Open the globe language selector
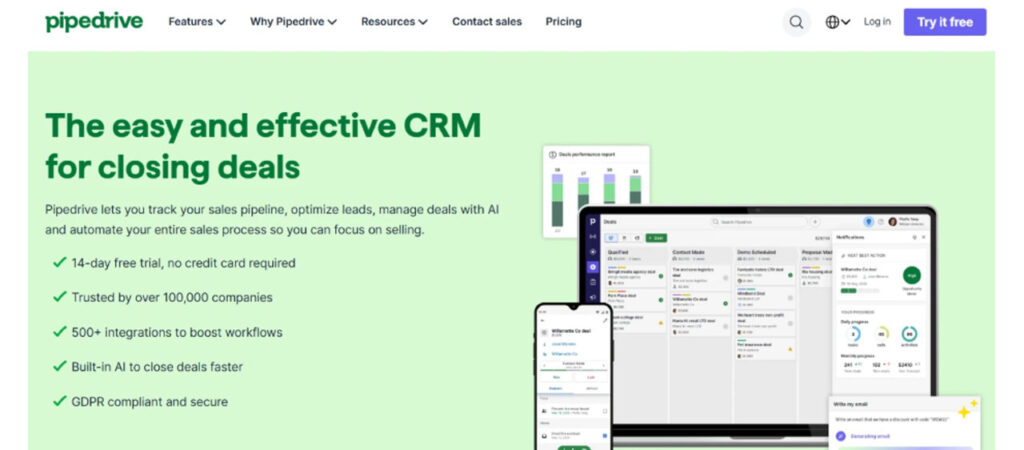Screen dimensions: 1024x450 [x=837, y=22]
